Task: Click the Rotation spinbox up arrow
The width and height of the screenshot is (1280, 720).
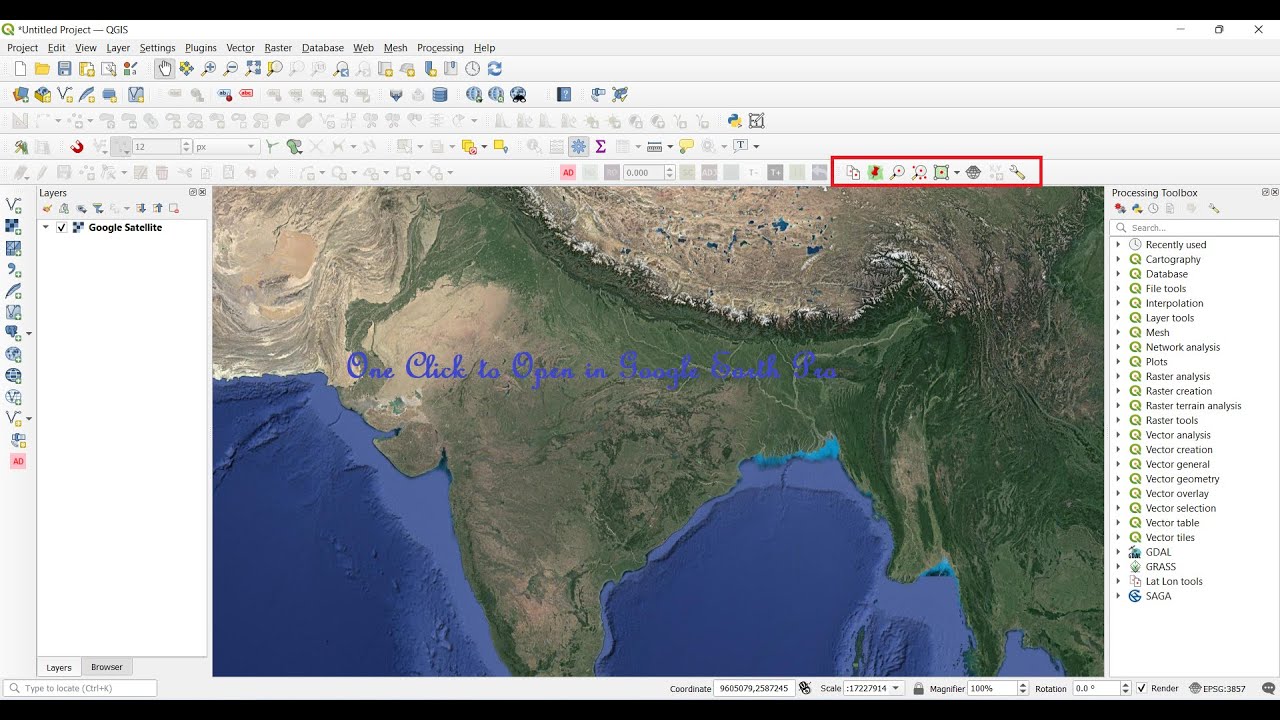Action: [1126, 685]
